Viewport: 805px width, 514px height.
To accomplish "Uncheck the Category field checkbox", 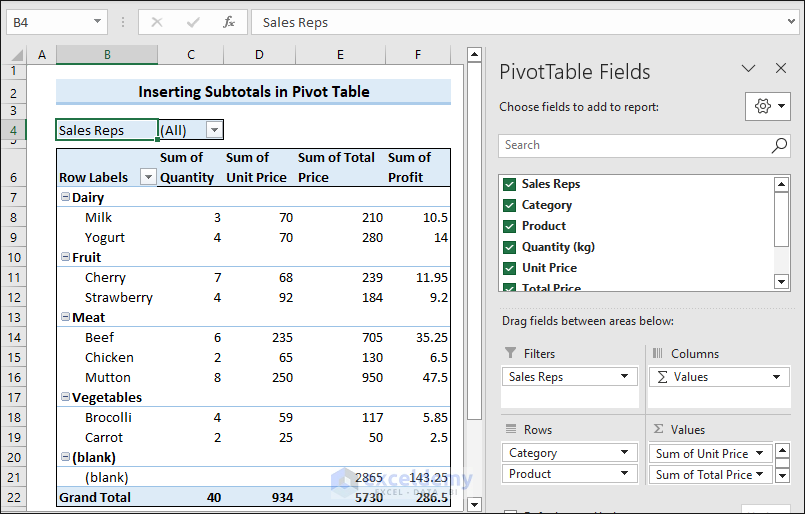I will coord(510,205).
